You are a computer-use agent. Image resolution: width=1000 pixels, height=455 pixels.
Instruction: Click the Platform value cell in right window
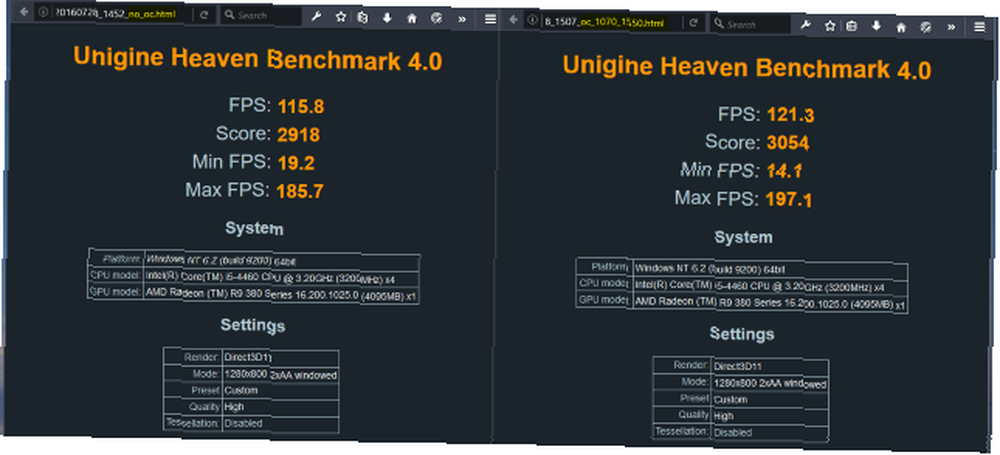pyautogui.click(x=770, y=269)
